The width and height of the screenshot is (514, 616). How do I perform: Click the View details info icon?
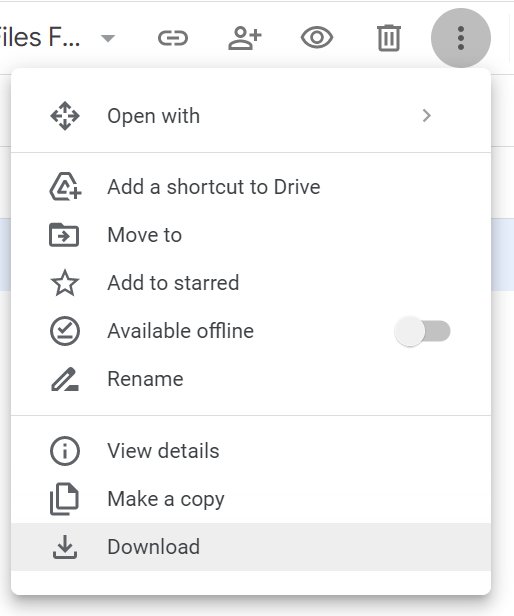pyautogui.click(x=65, y=451)
